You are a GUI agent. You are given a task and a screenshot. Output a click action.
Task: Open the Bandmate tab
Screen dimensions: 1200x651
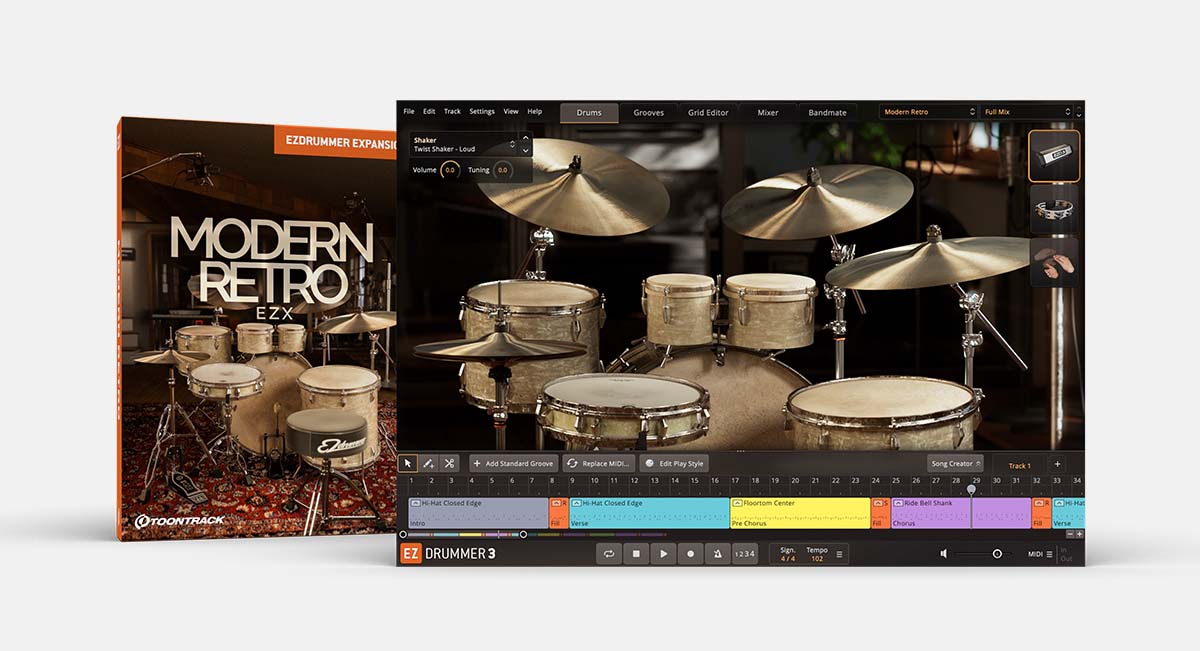[827, 112]
